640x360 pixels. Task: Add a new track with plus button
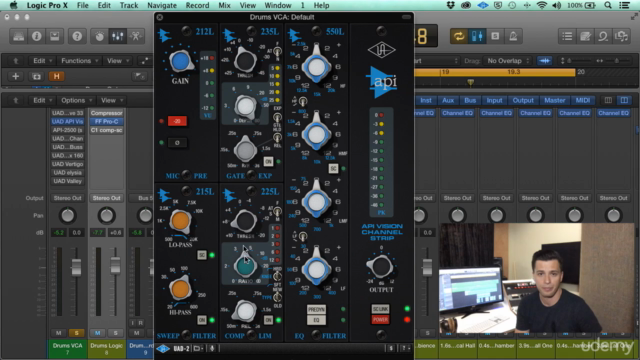click(16, 76)
